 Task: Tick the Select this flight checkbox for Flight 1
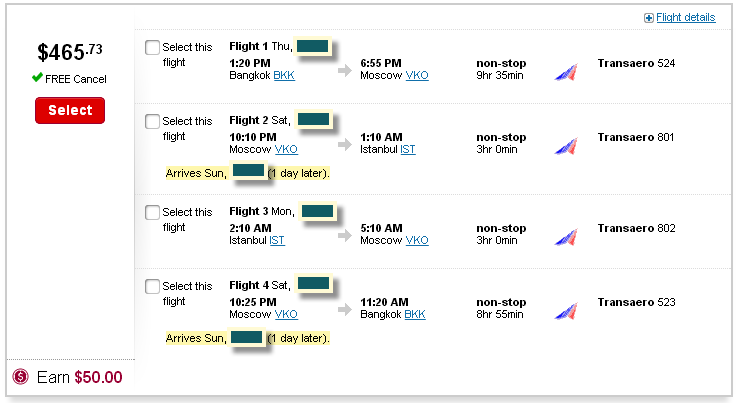pos(152,47)
